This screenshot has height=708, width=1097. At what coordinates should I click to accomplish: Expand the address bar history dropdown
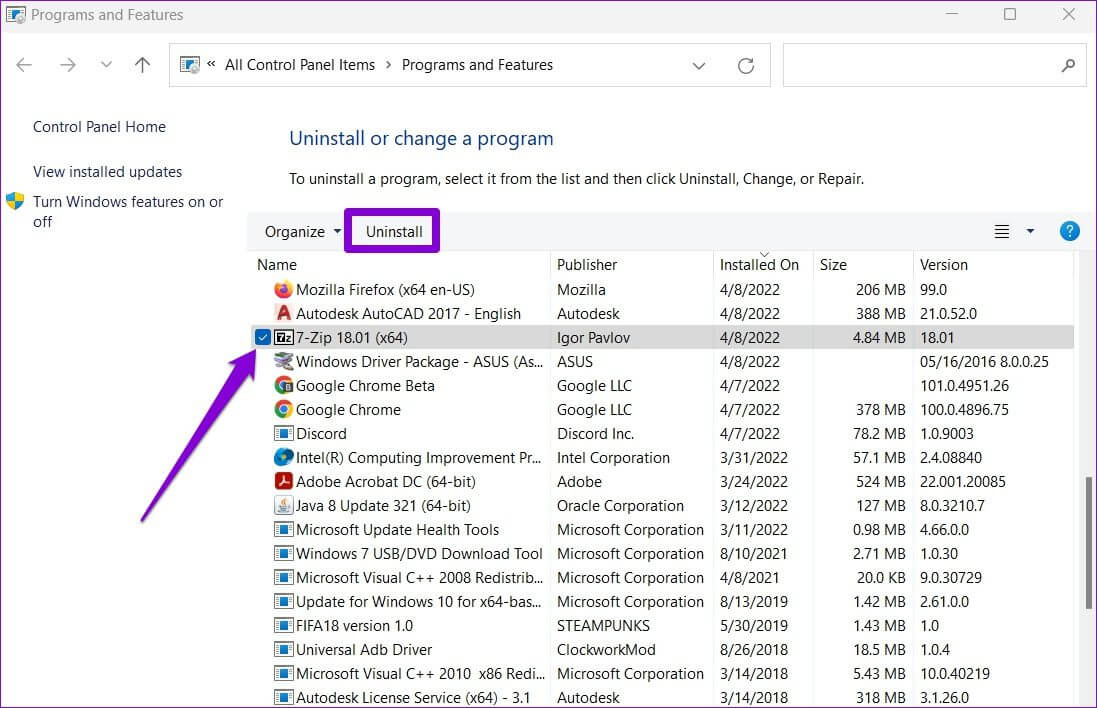click(x=698, y=66)
